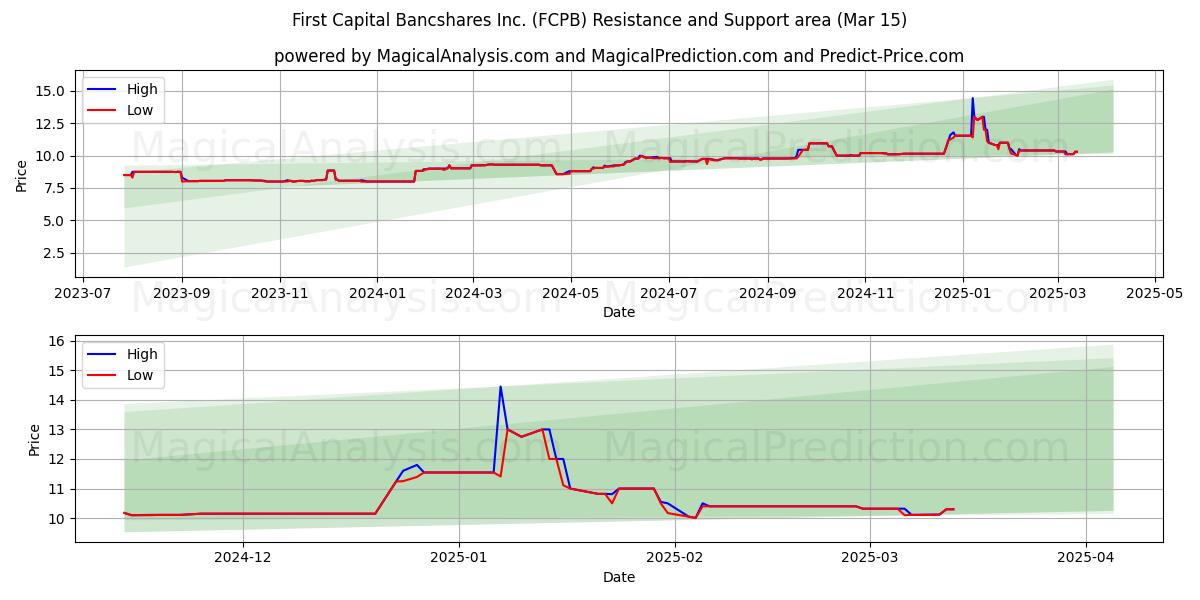
Task: Click the 2025-03 tick label on top chart
Action: click(1058, 294)
